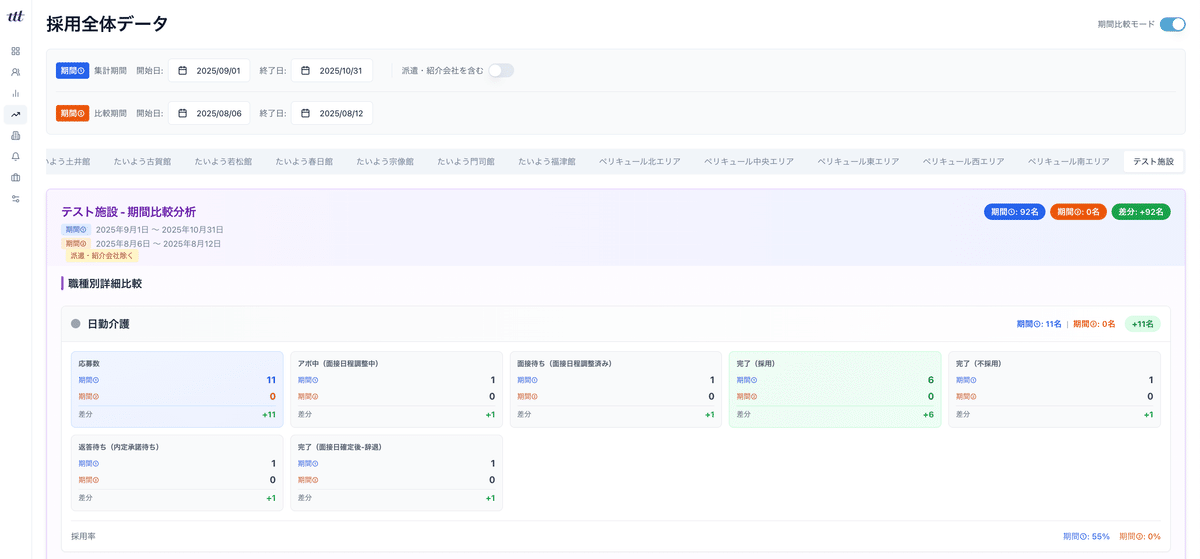Open the notifications bell icon in sidebar

[15, 156]
